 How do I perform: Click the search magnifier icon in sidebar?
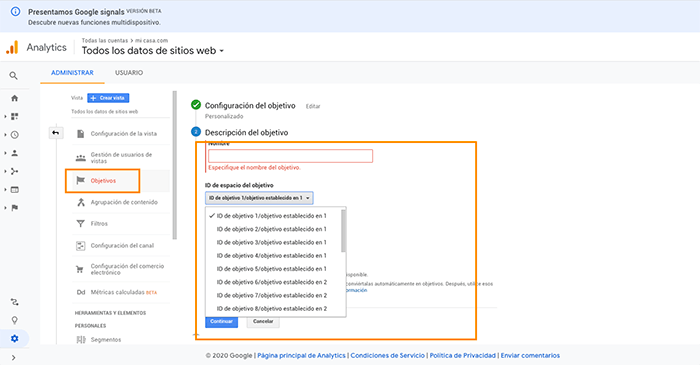(14, 76)
